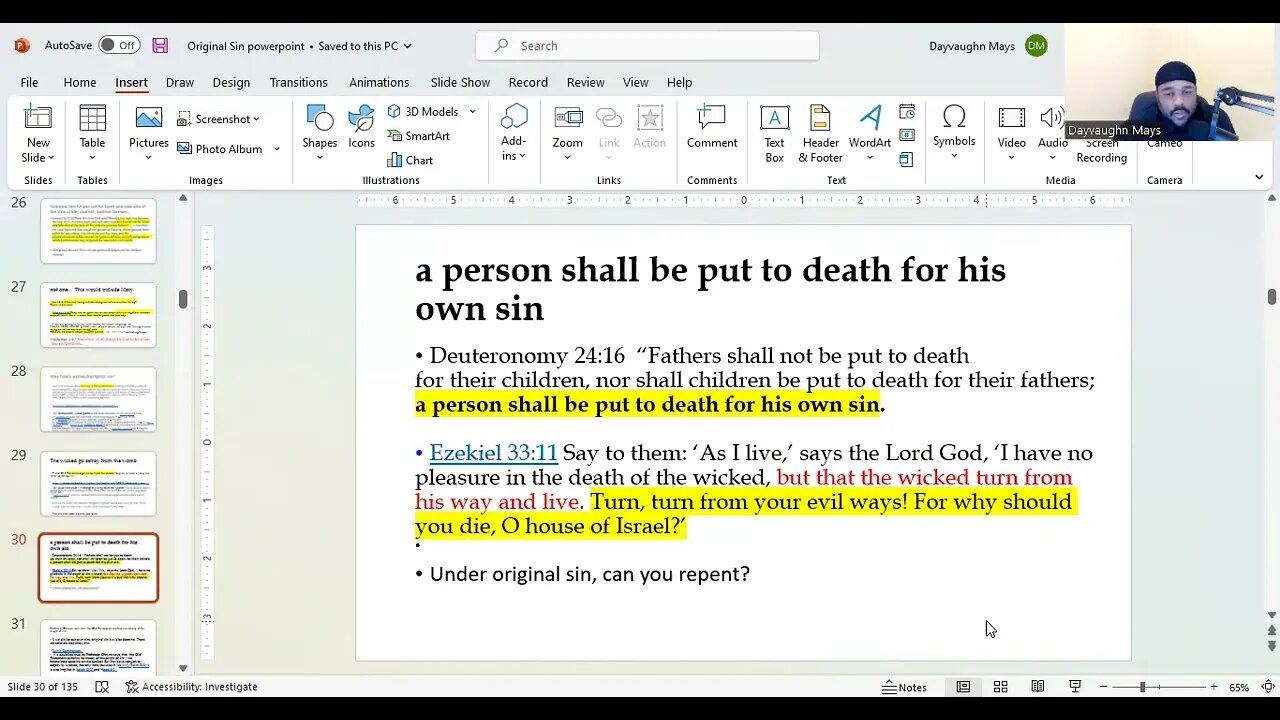Expand the Video dropdown arrow
Screen dimensions: 1280x720
1011,157
